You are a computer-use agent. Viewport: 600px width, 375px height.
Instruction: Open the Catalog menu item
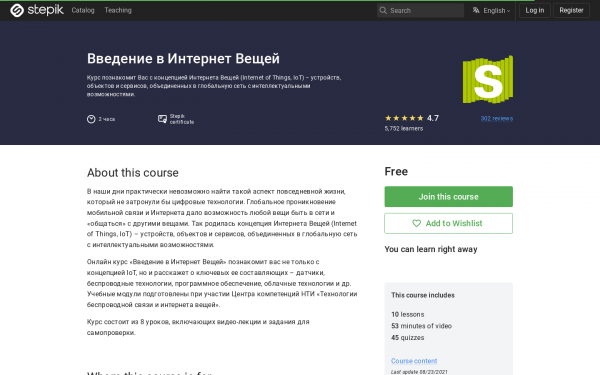83,10
